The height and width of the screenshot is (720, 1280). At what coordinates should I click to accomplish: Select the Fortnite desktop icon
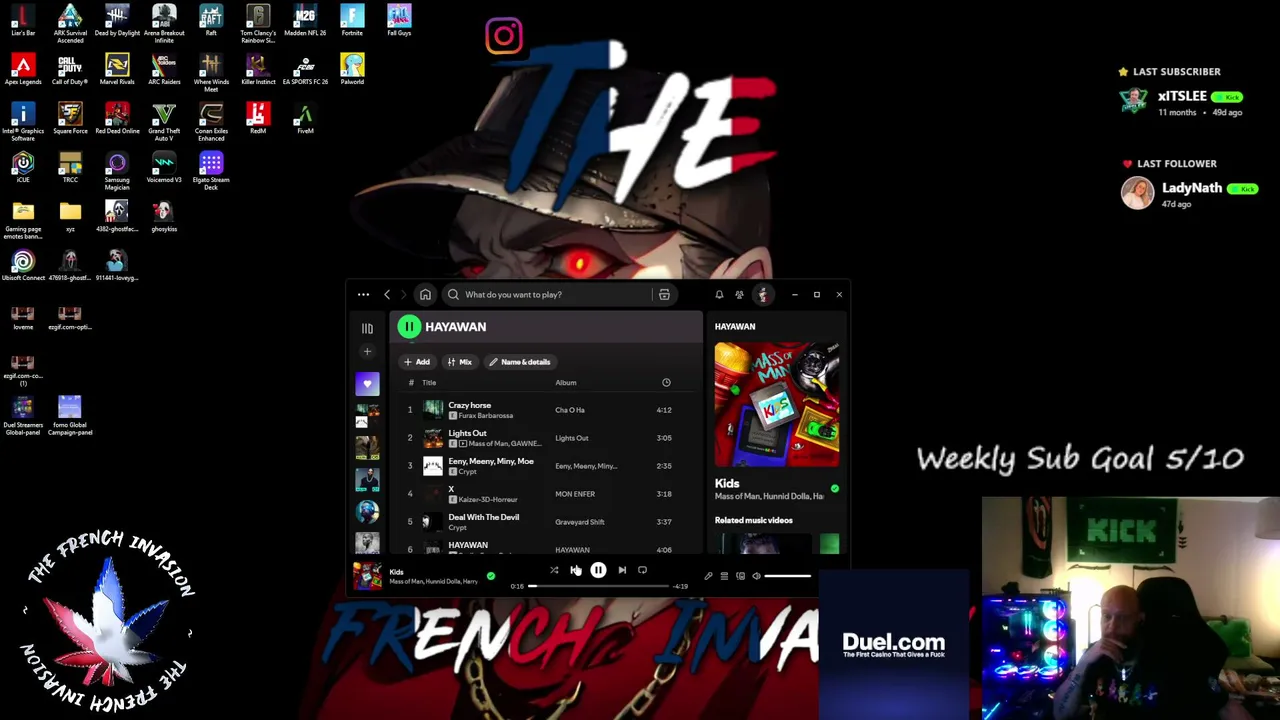(x=352, y=21)
